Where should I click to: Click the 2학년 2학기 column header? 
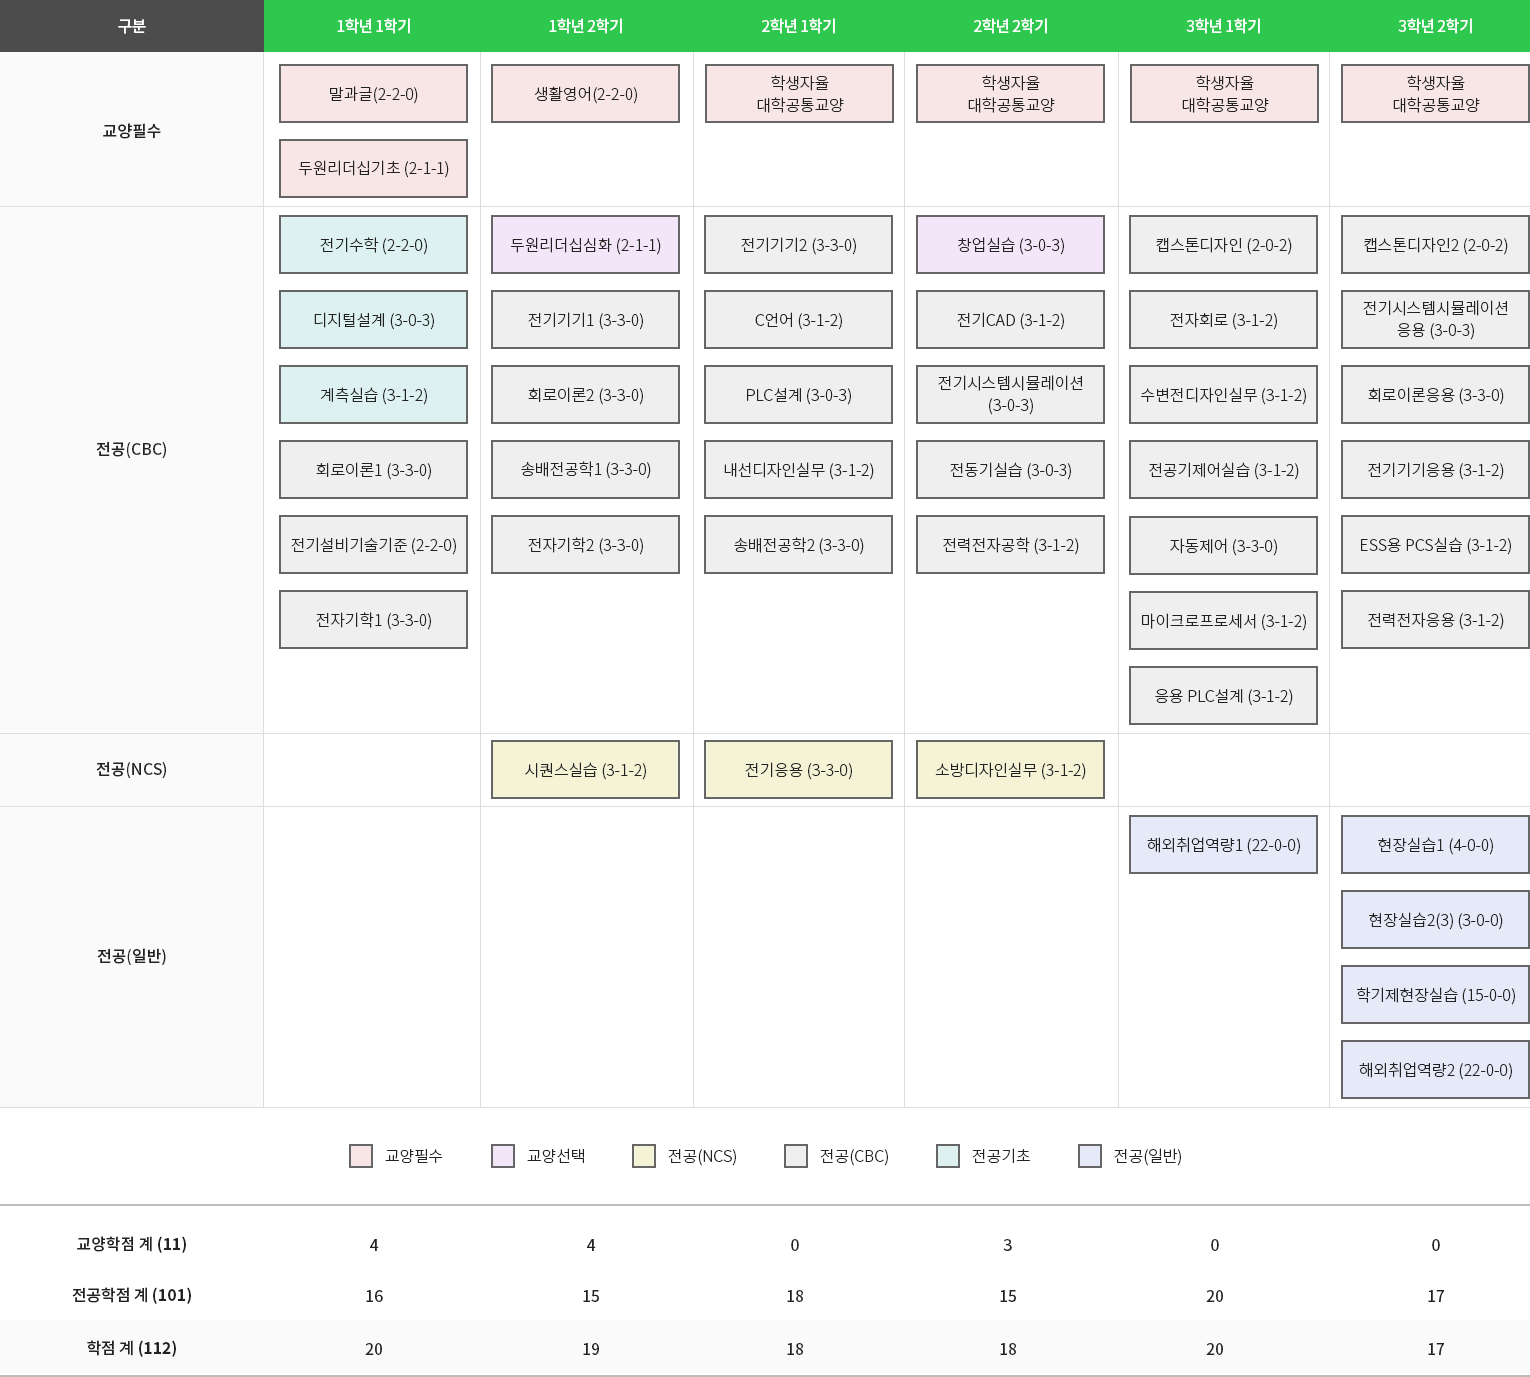tap(1010, 26)
